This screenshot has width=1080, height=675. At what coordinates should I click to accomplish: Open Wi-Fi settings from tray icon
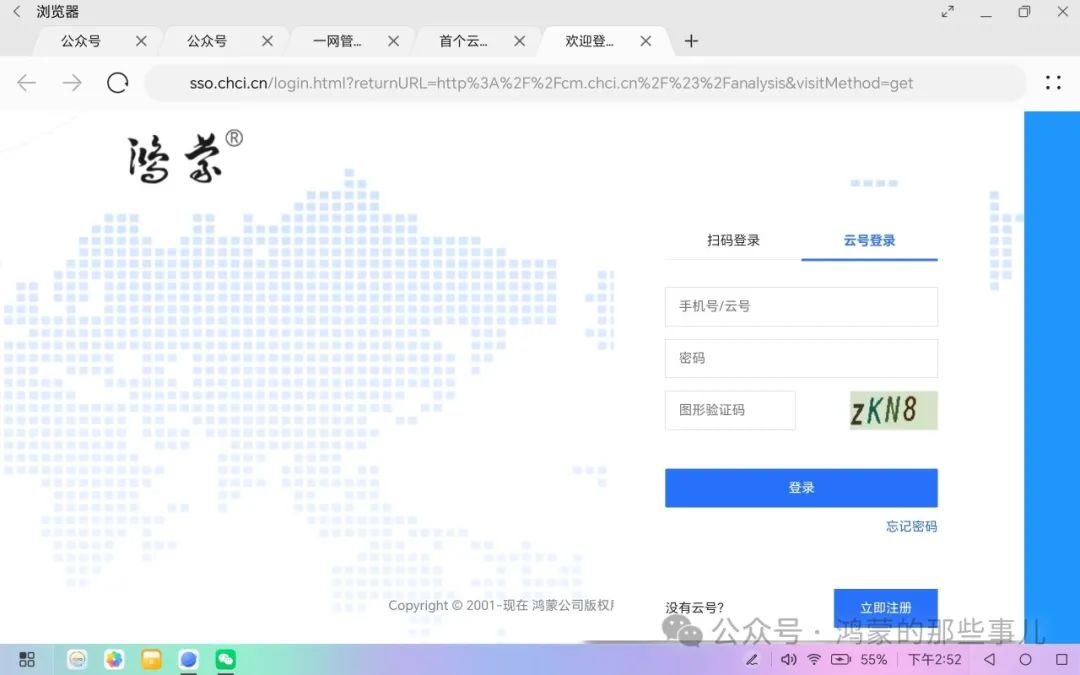coord(814,660)
